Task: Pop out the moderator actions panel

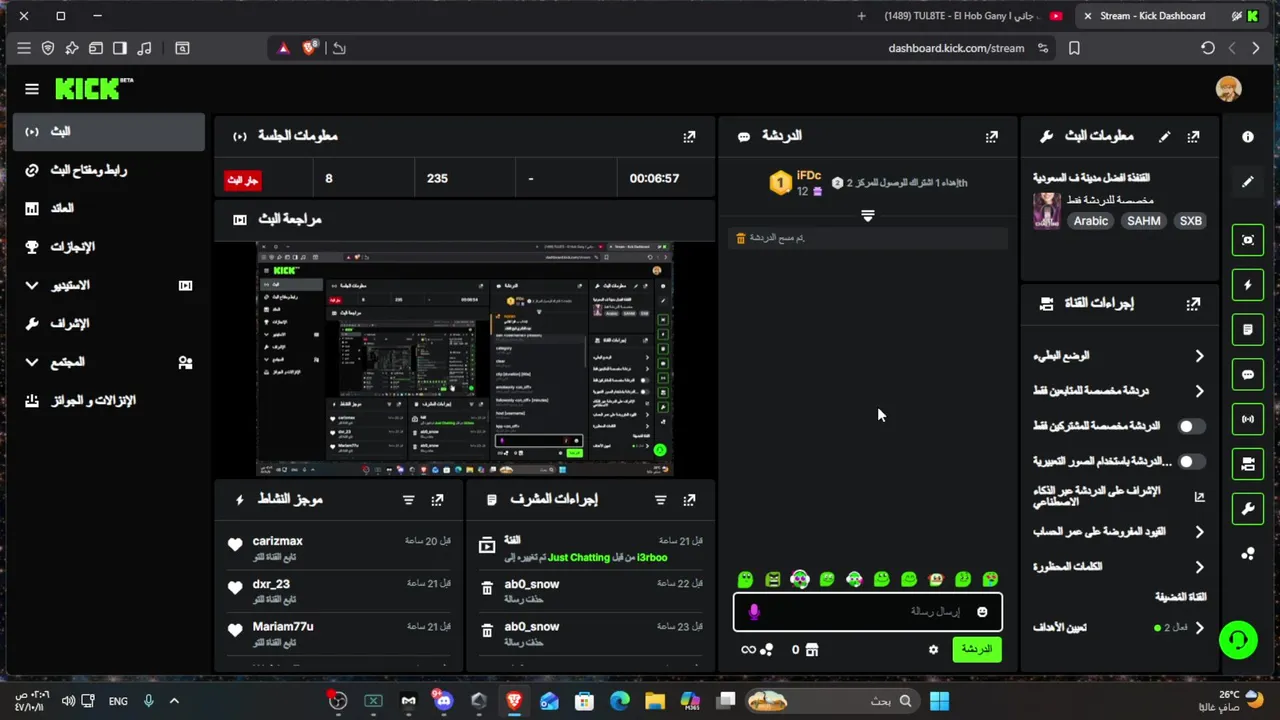Action: tap(689, 499)
